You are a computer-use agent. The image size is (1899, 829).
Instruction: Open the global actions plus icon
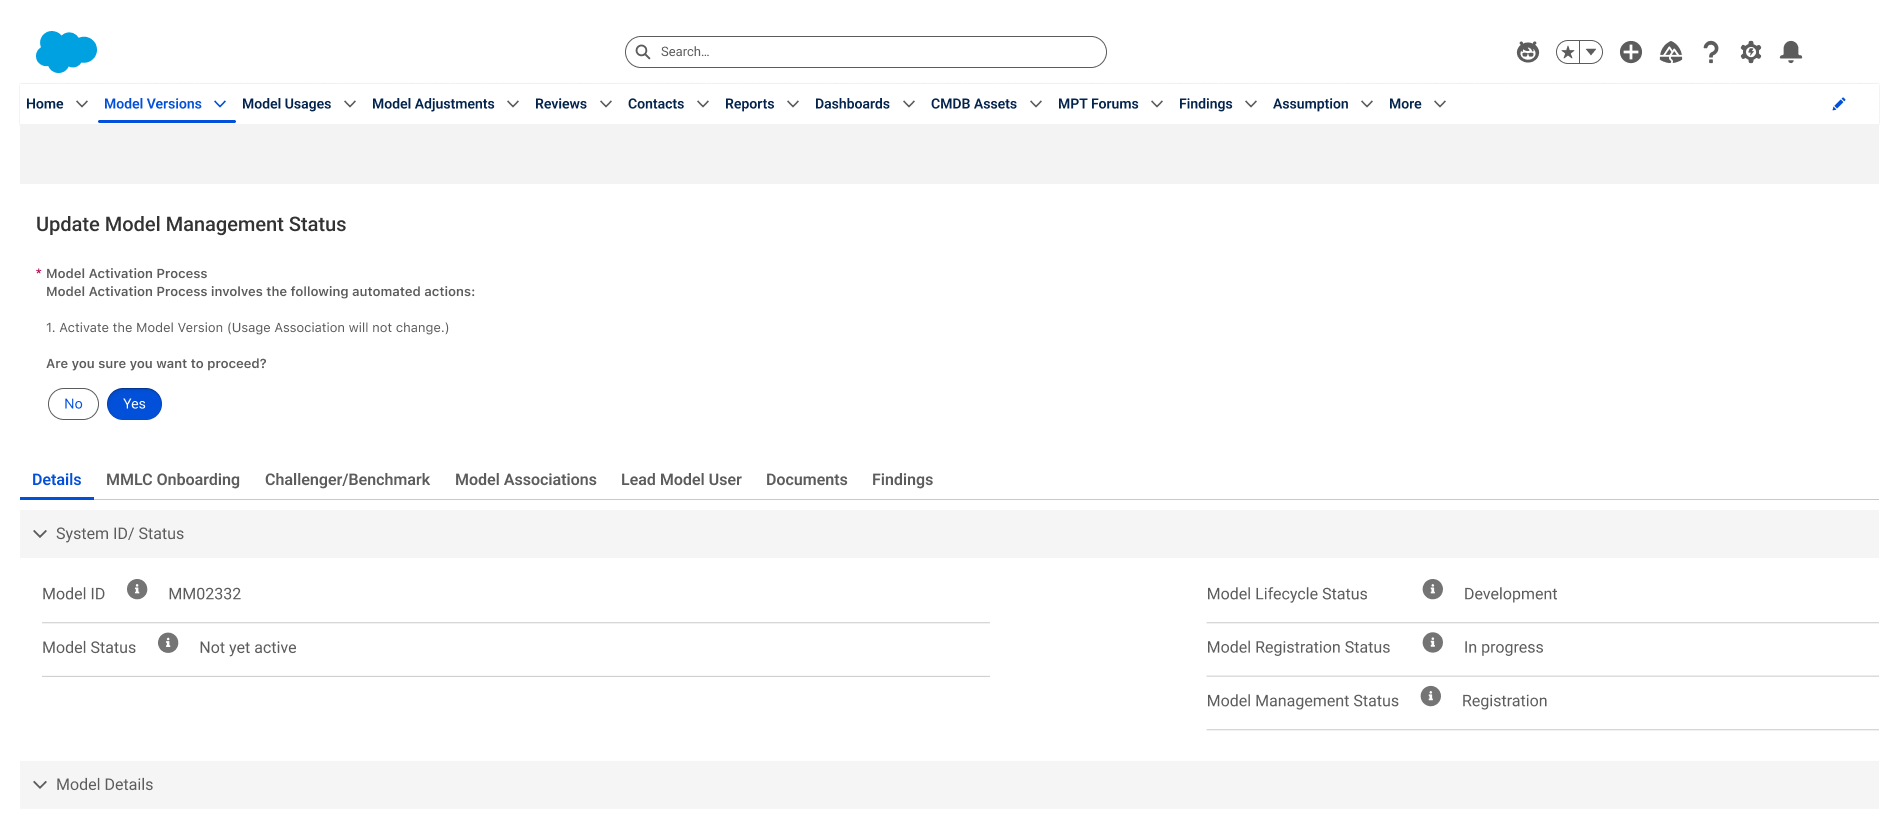coord(1631,52)
